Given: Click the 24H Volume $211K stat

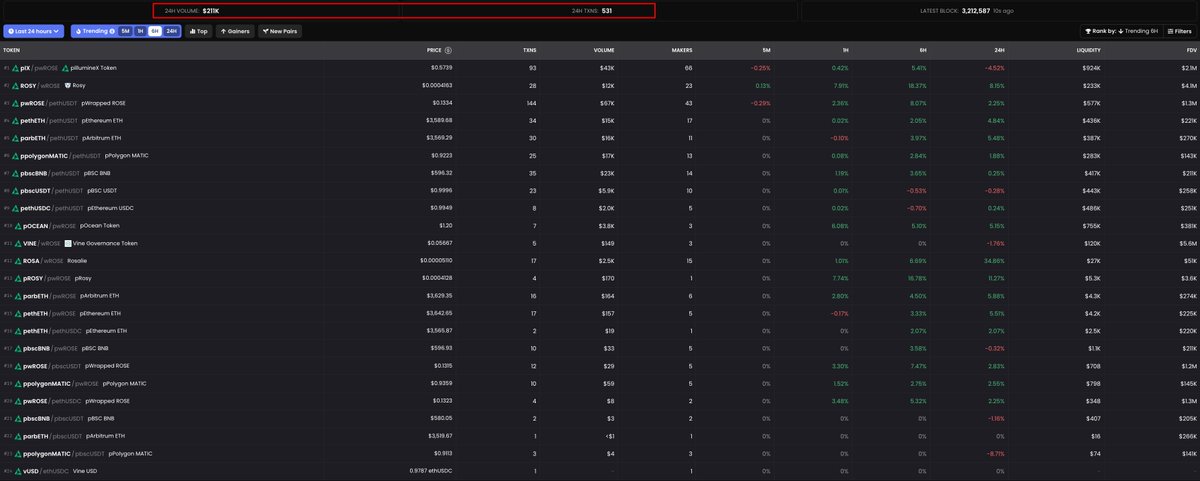Looking at the screenshot, I should point(190,11).
